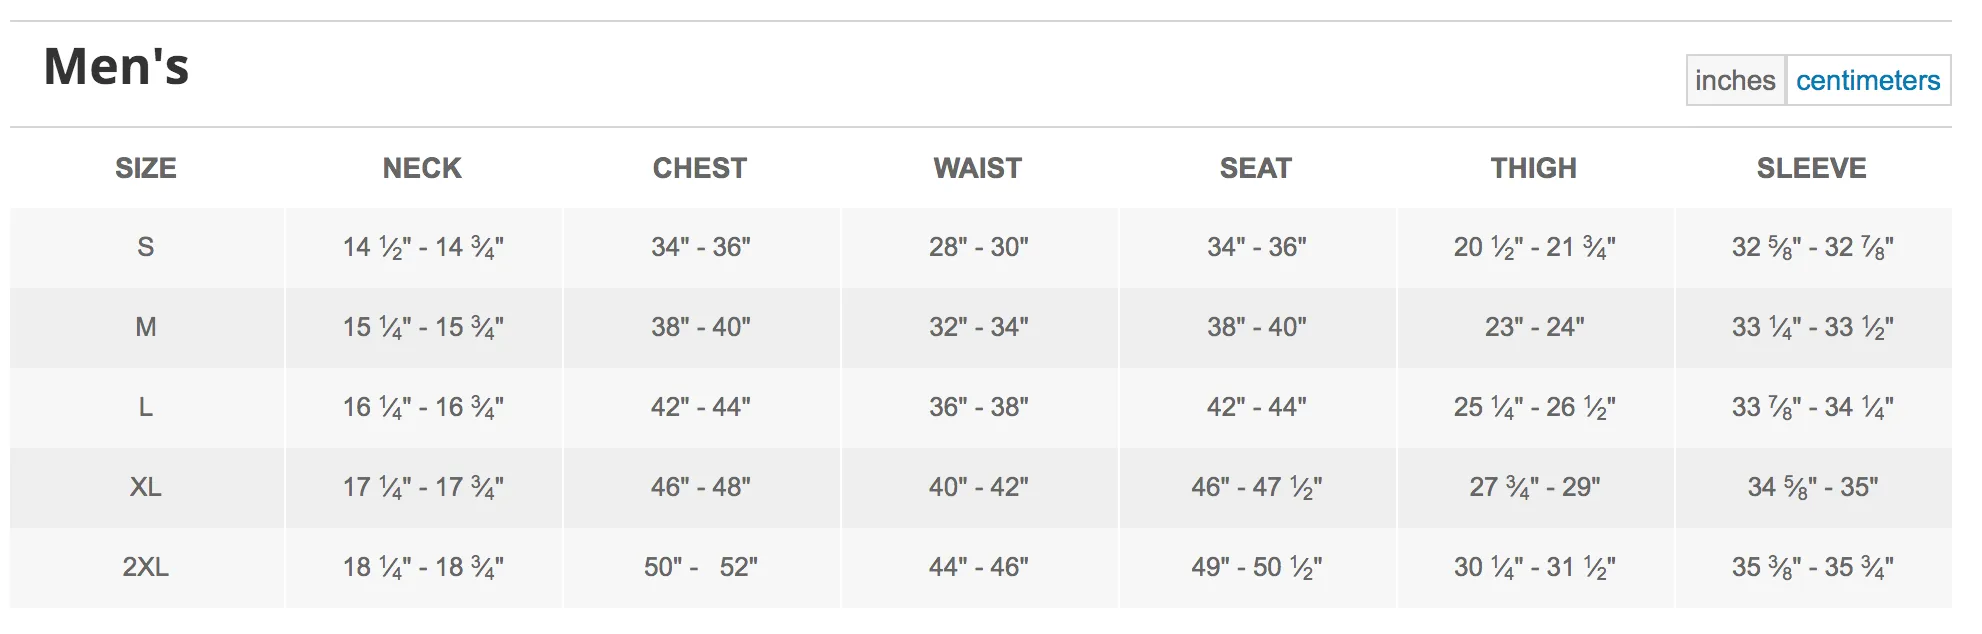Click the Men's section heading

click(116, 67)
